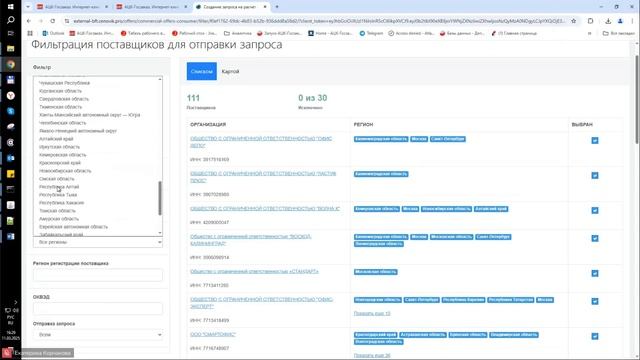Show 26 more regions for 'СМАРТОФИС'
640x360 pixels.
tap(372, 356)
